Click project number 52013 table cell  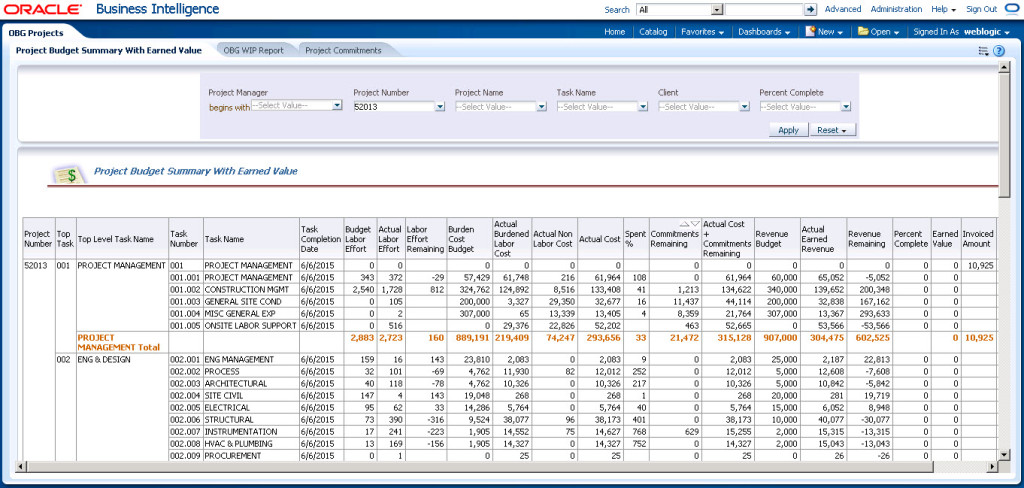pos(38,266)
